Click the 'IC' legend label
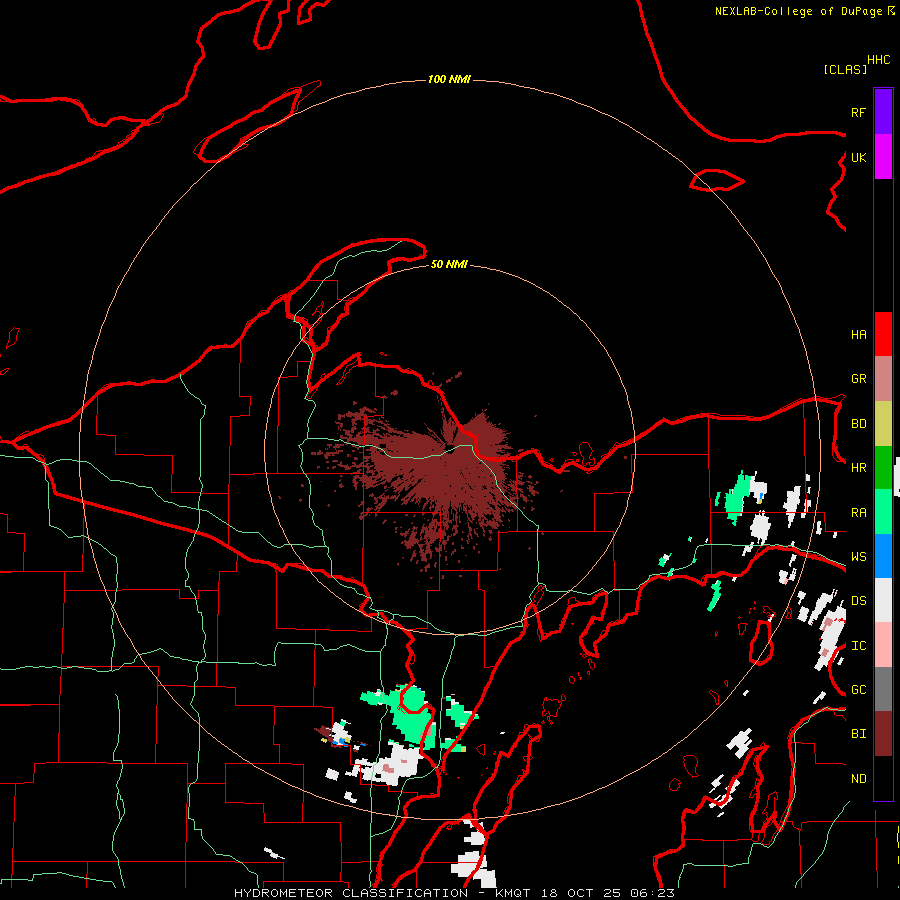900x900 pixels. point(858,646)
